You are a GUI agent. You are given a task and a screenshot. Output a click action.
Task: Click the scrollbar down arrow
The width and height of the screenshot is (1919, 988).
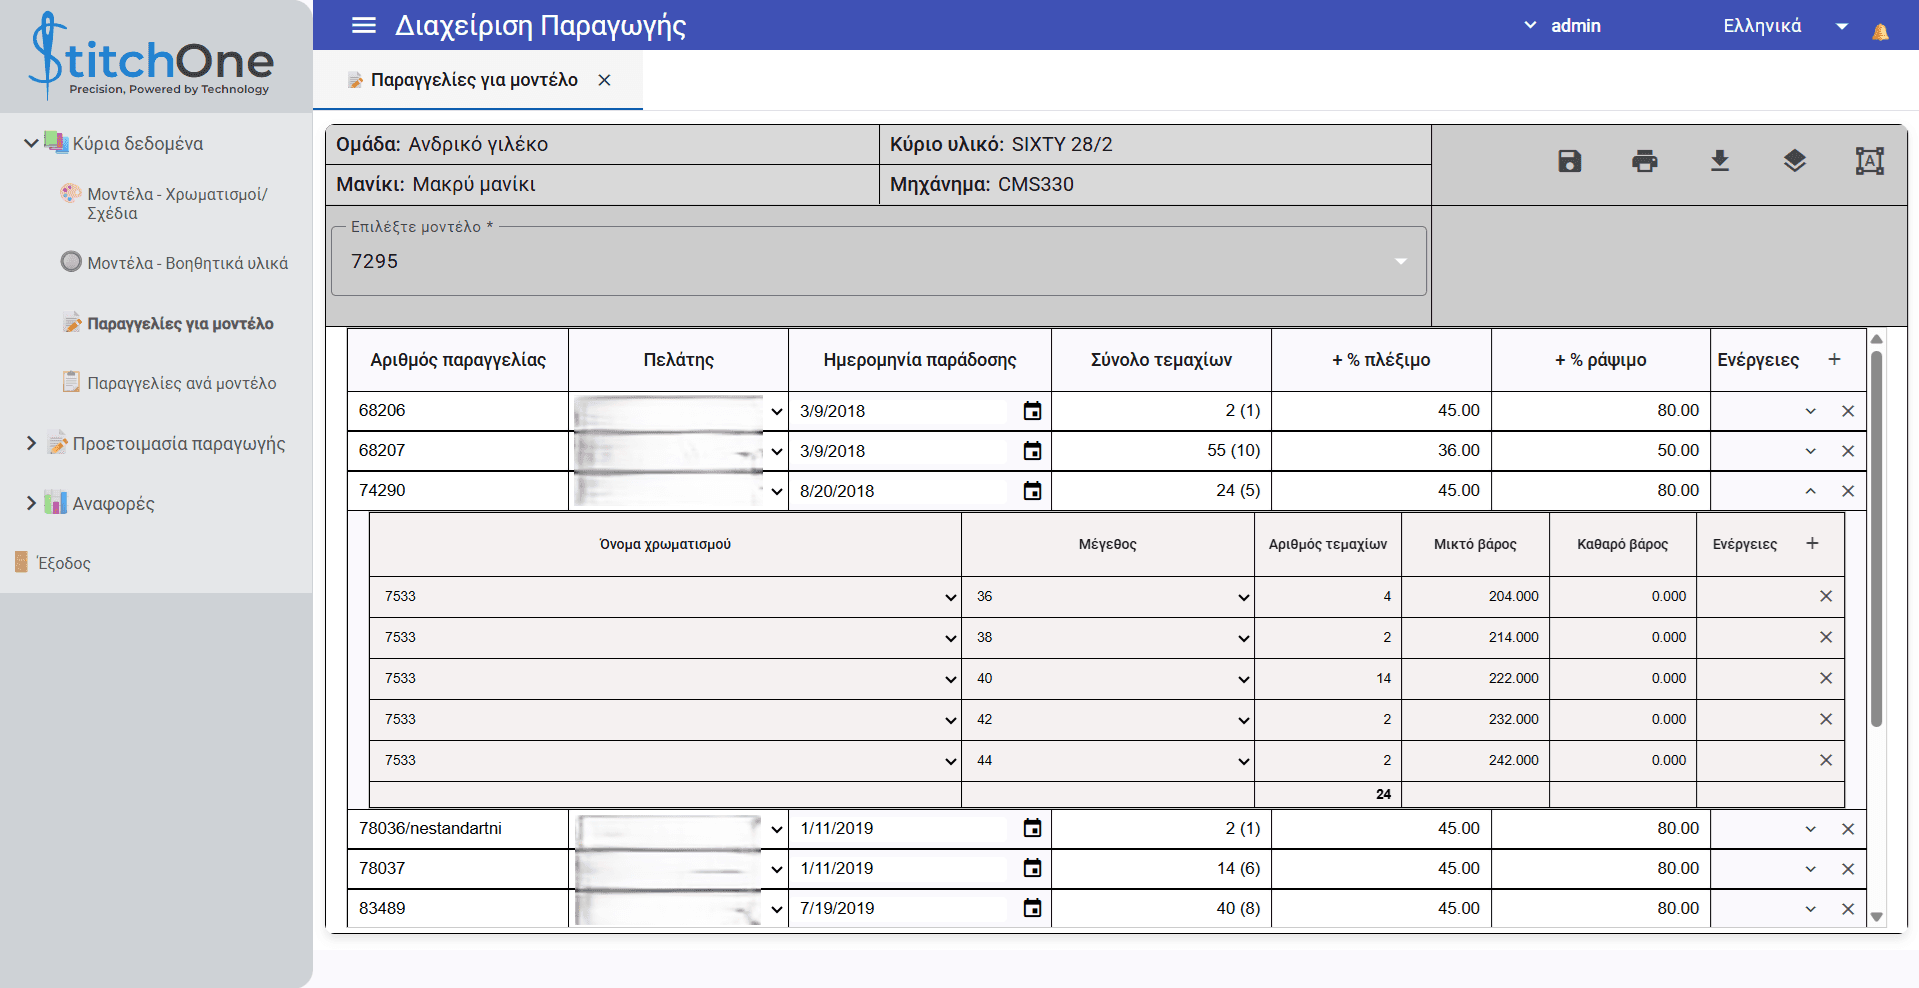[1877, 917]
